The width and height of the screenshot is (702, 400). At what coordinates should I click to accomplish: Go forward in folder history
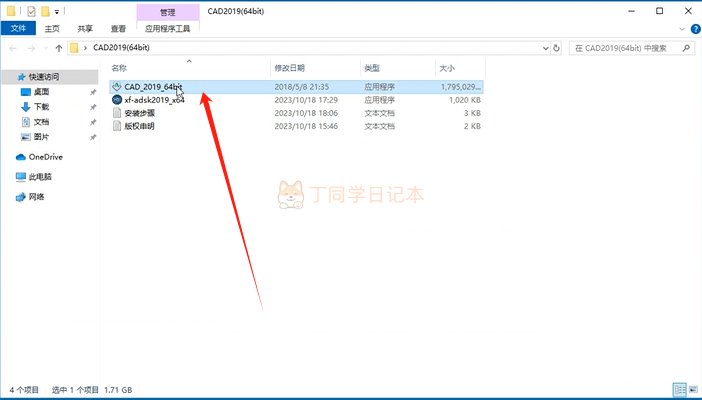[31, 48]
